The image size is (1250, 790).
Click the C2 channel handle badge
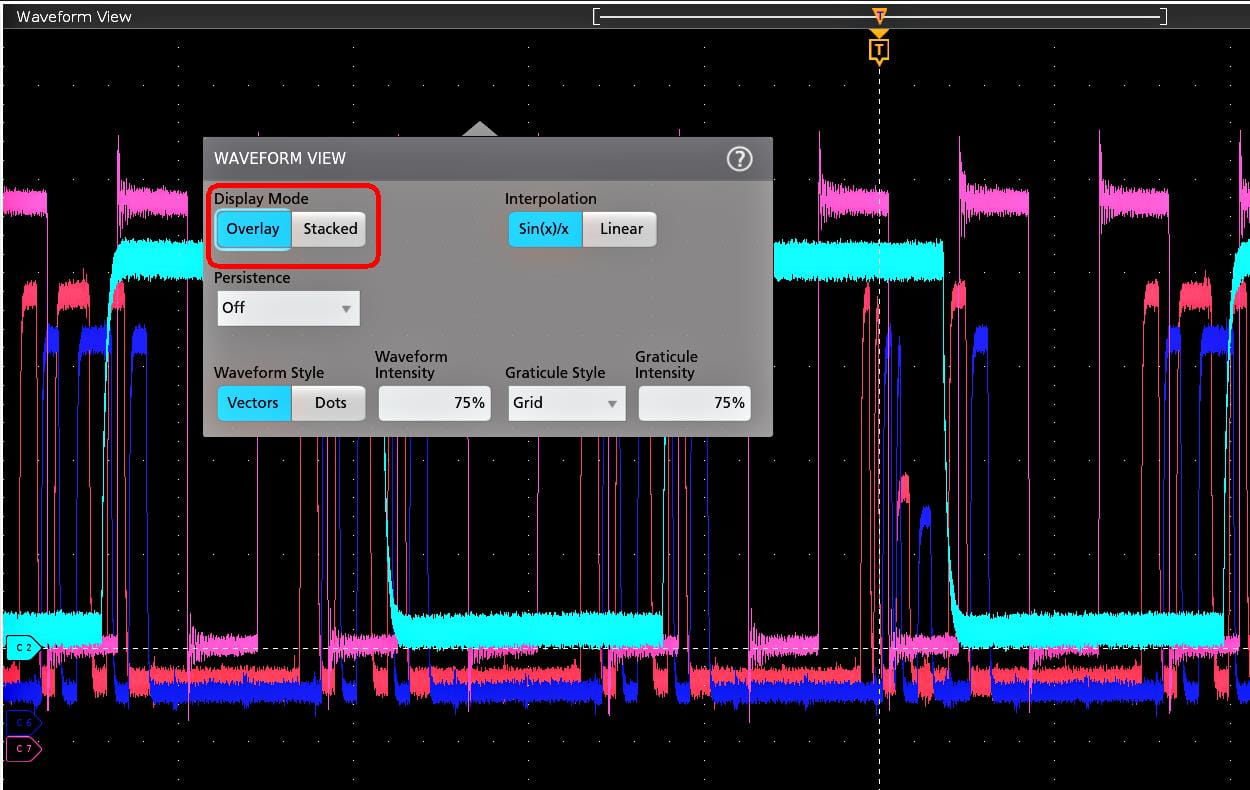pyautogui.click(x=23, y=648)
